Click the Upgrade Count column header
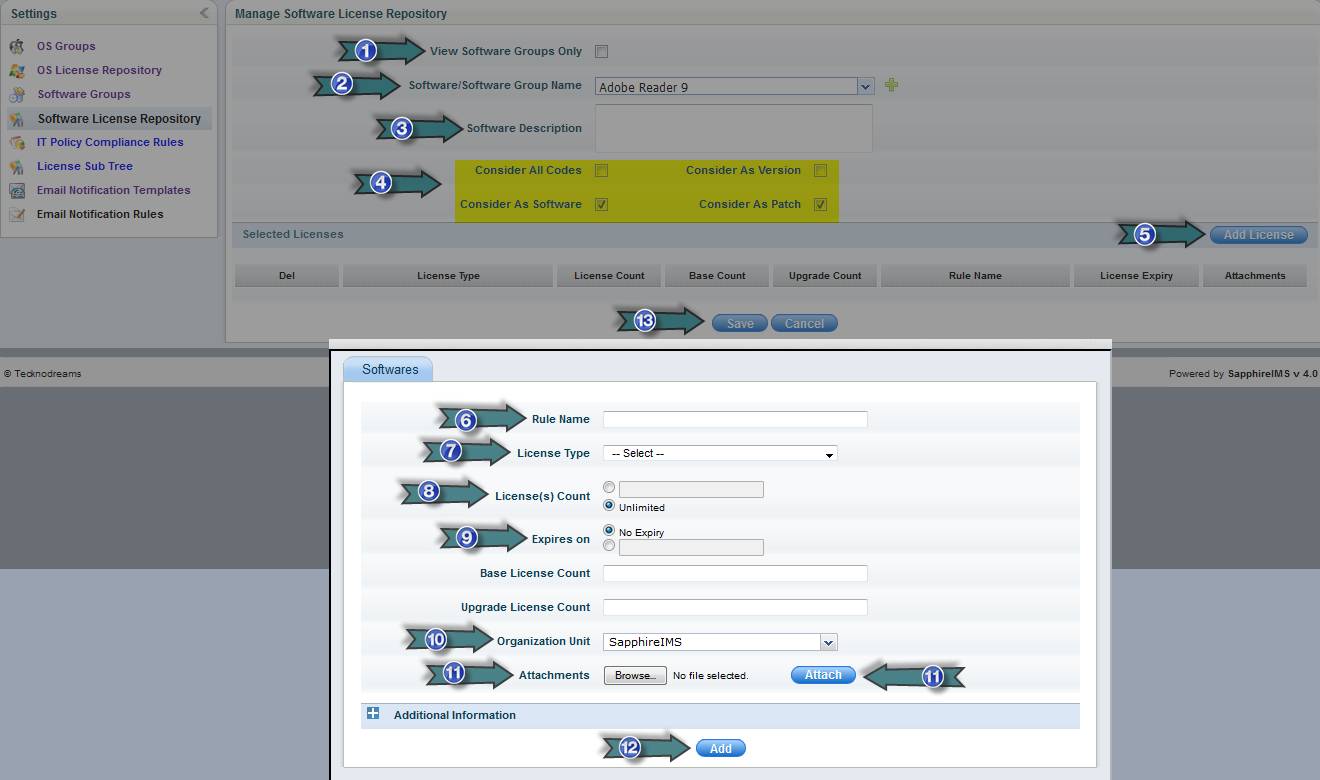1320x780 pixels. pos(825,276)
